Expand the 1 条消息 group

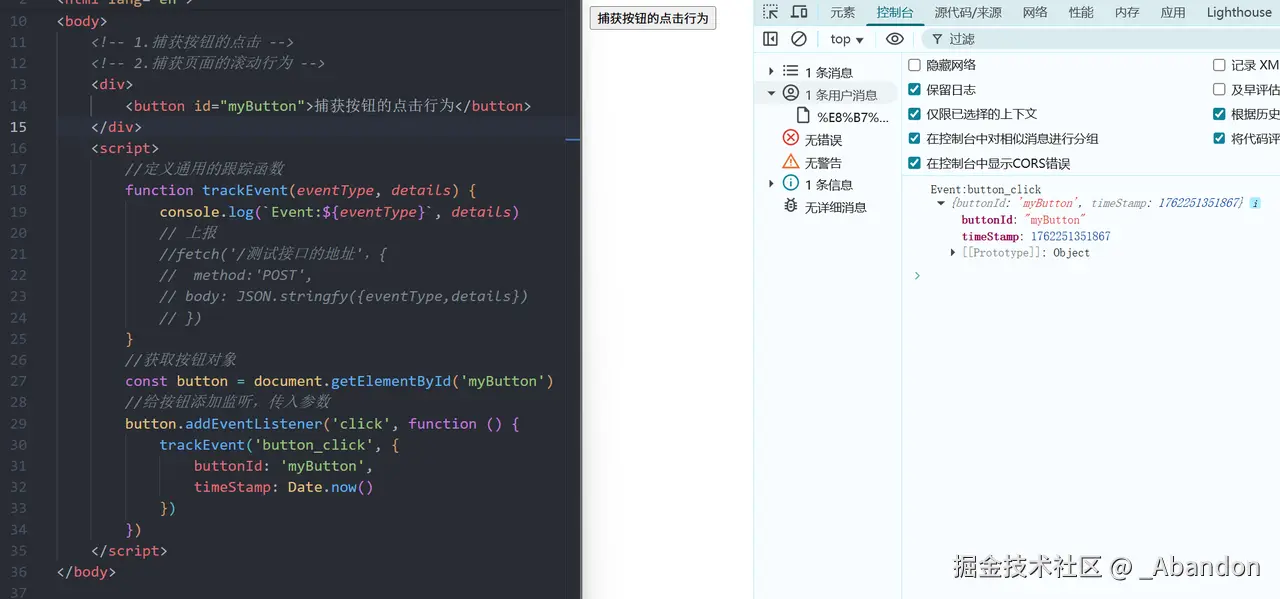click(x=771, y=72)
